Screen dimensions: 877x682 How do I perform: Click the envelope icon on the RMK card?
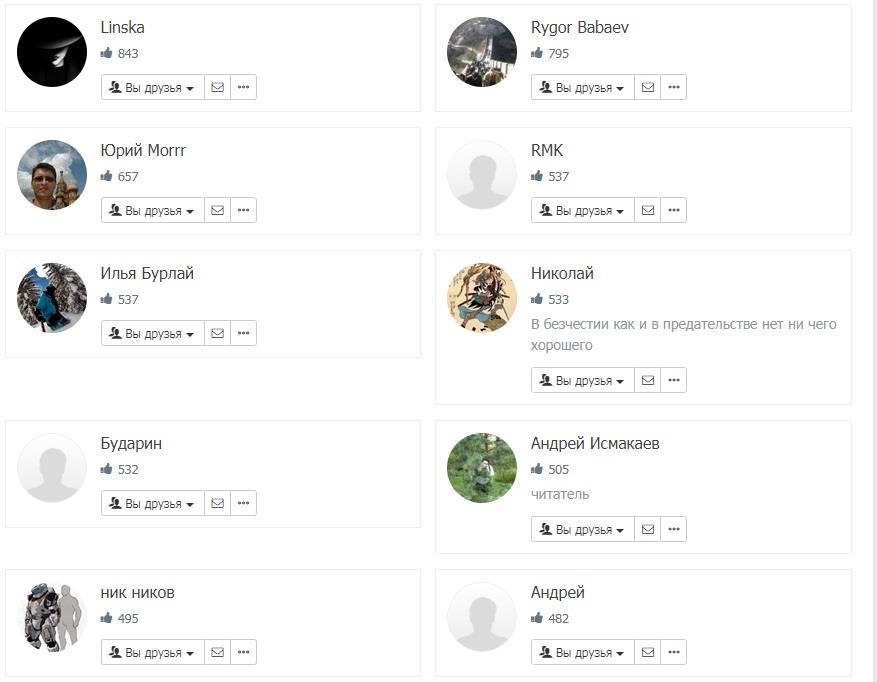tap(647, 210)
